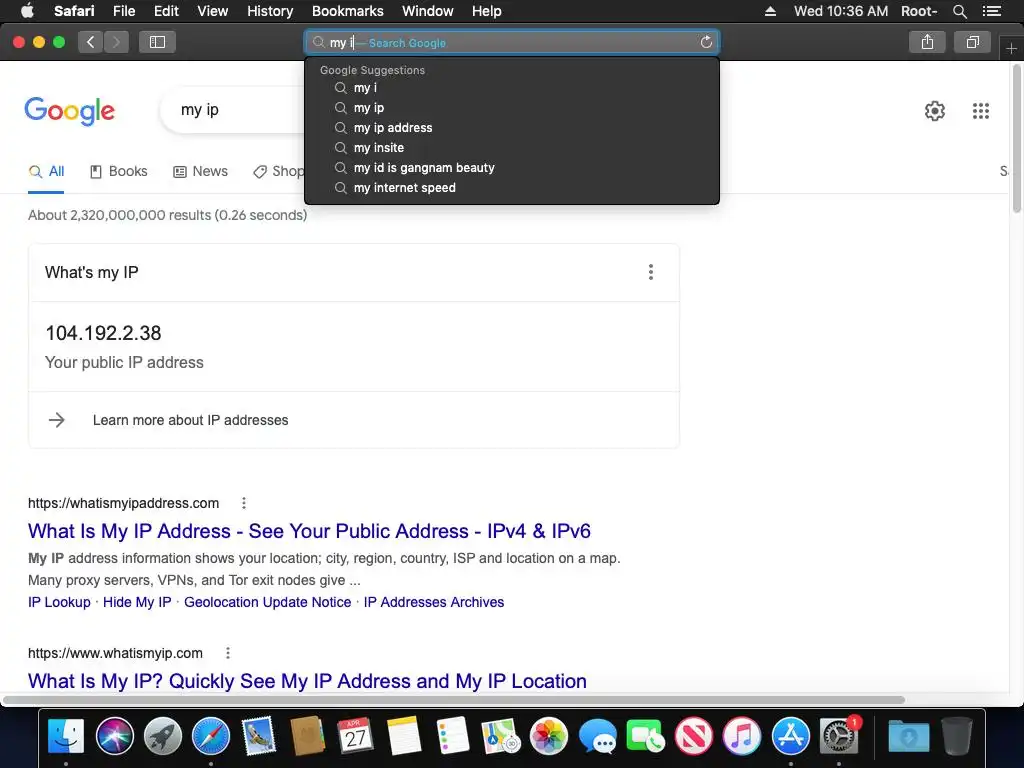
Task: Open FaceTime app in the Dock
Action: tap(645, 736)
